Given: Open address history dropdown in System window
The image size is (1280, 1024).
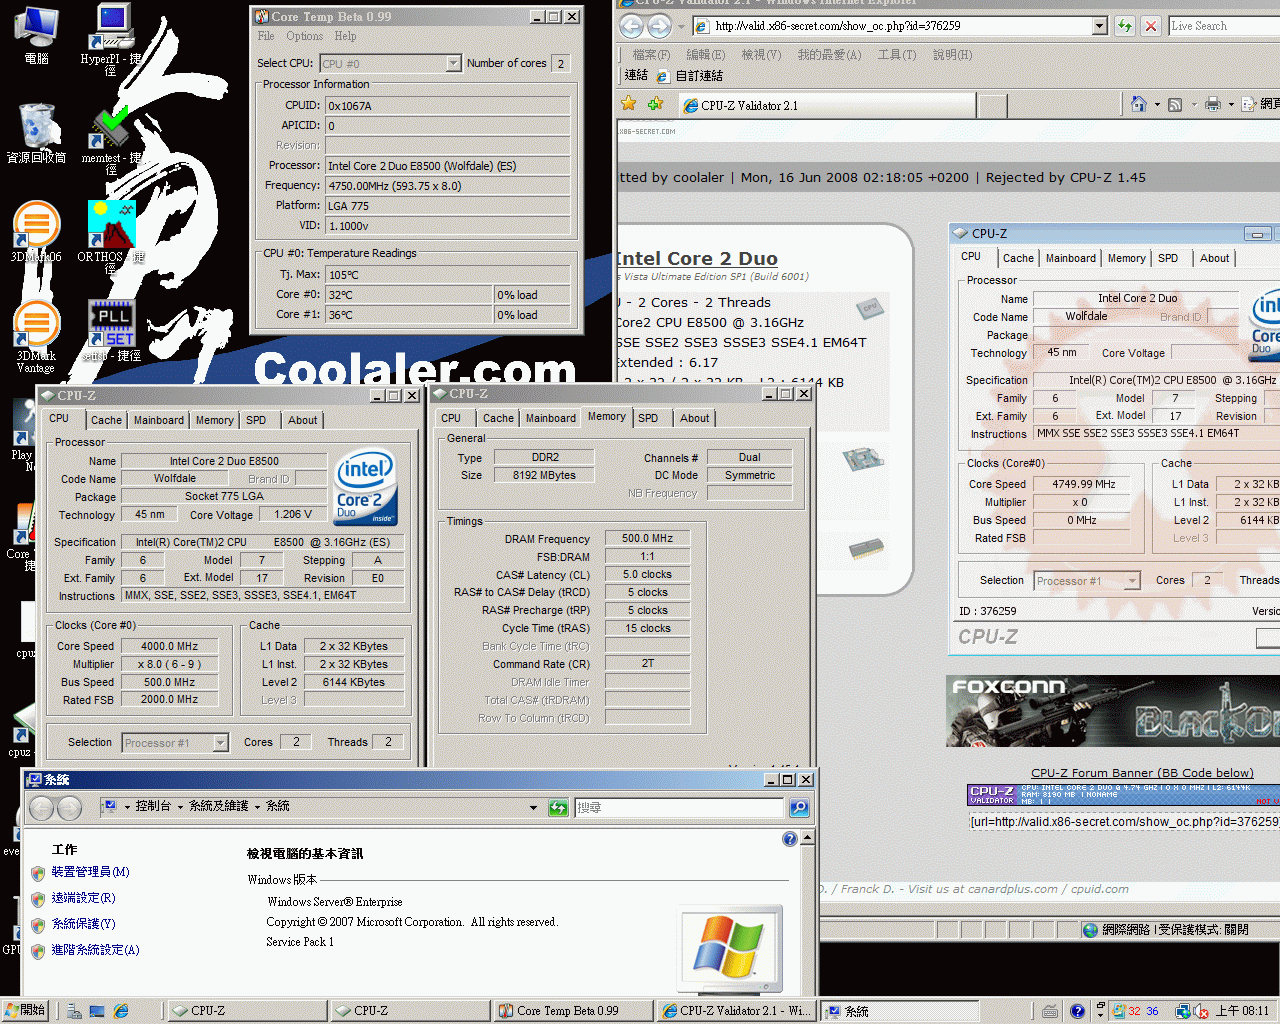Looking at the screenshot, I should pyautogui.click(x=533, y=807).
